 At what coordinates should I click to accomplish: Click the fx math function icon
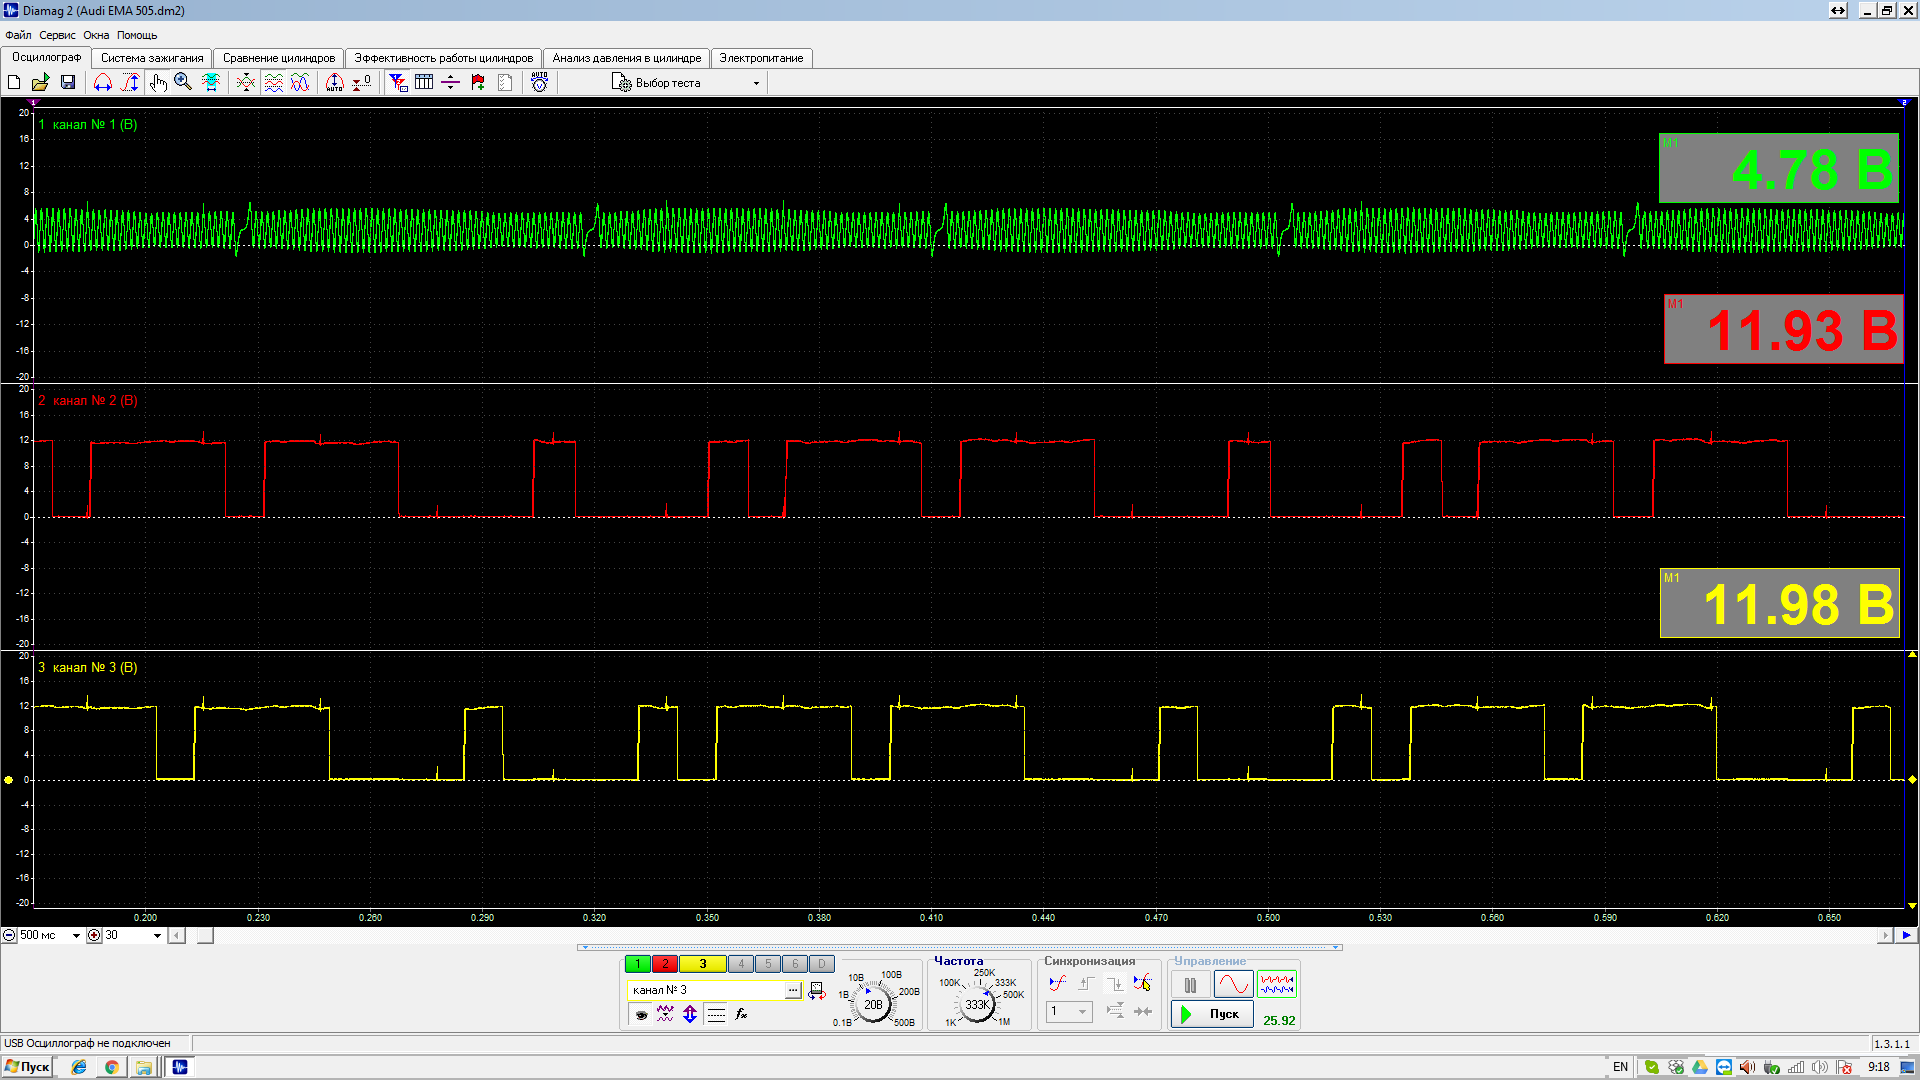(x=741, y=1014)
